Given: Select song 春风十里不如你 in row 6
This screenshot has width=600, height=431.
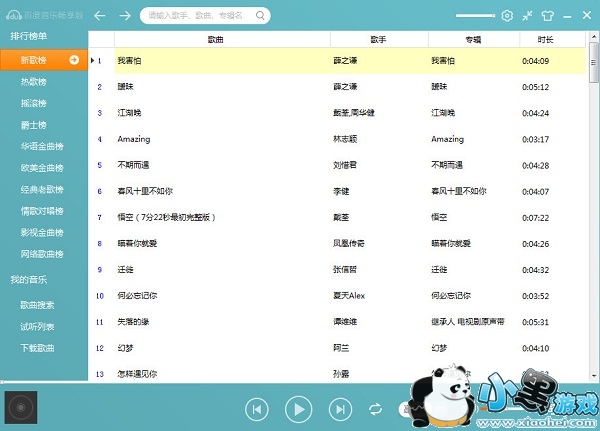Looking at the screenshot, I should 145,191.
